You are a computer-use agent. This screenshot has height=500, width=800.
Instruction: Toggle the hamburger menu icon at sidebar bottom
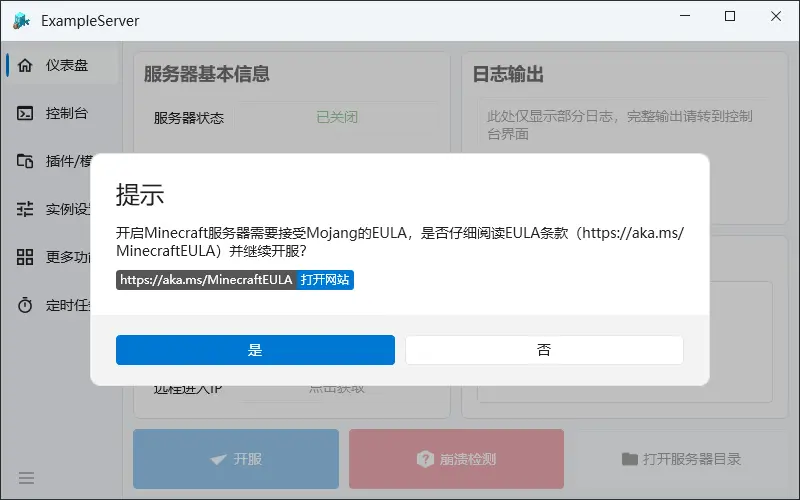coord(27,478)
